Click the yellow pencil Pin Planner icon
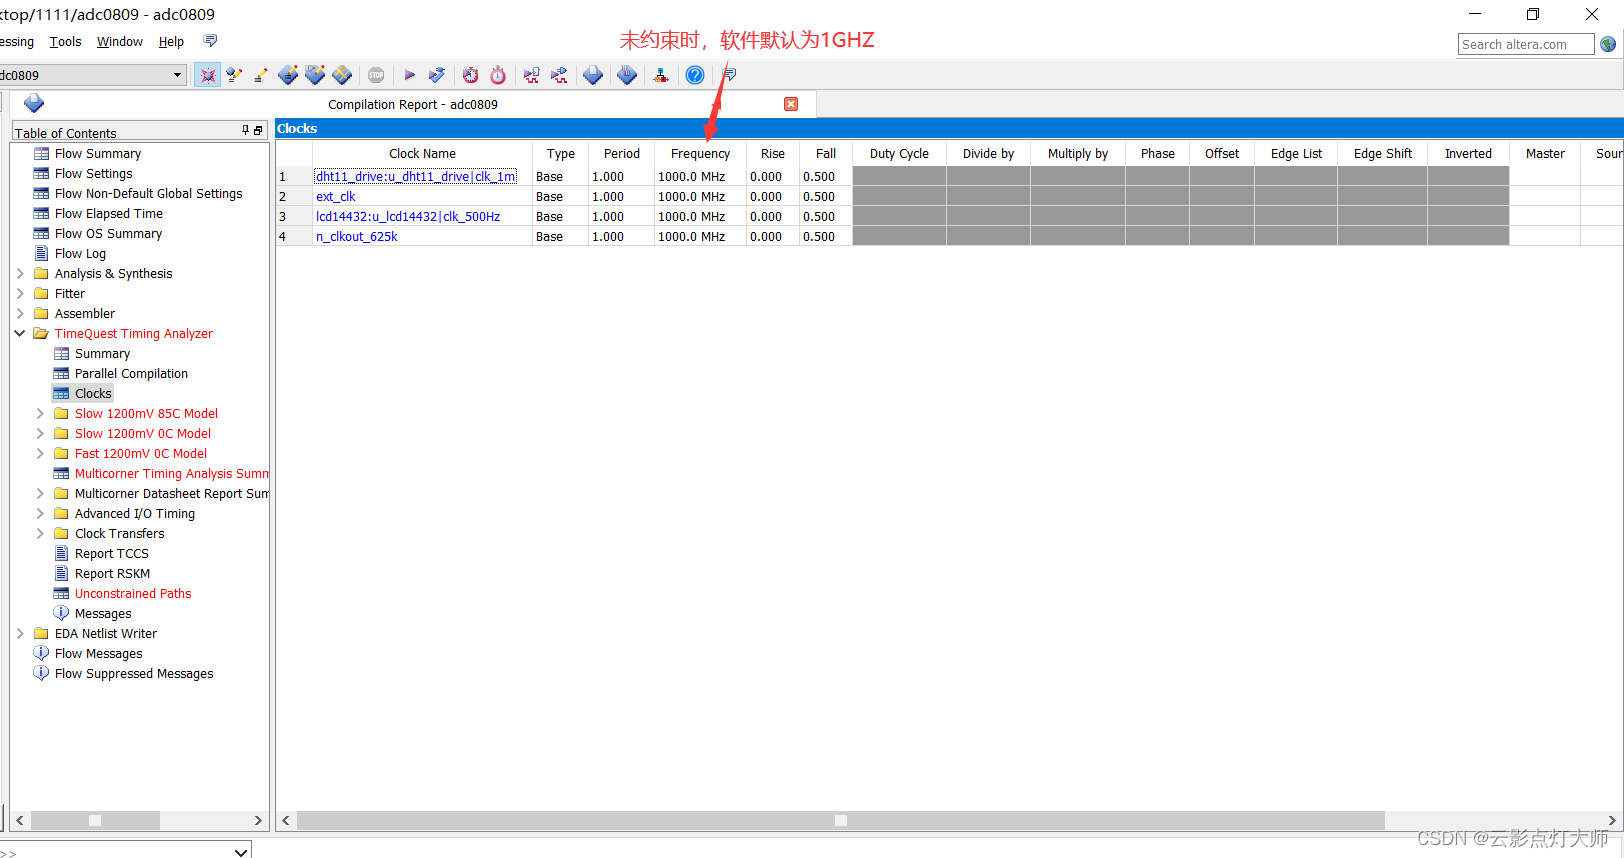This screenshot has width=1624, height=858. pyautogui.click(x=260, y=75)
